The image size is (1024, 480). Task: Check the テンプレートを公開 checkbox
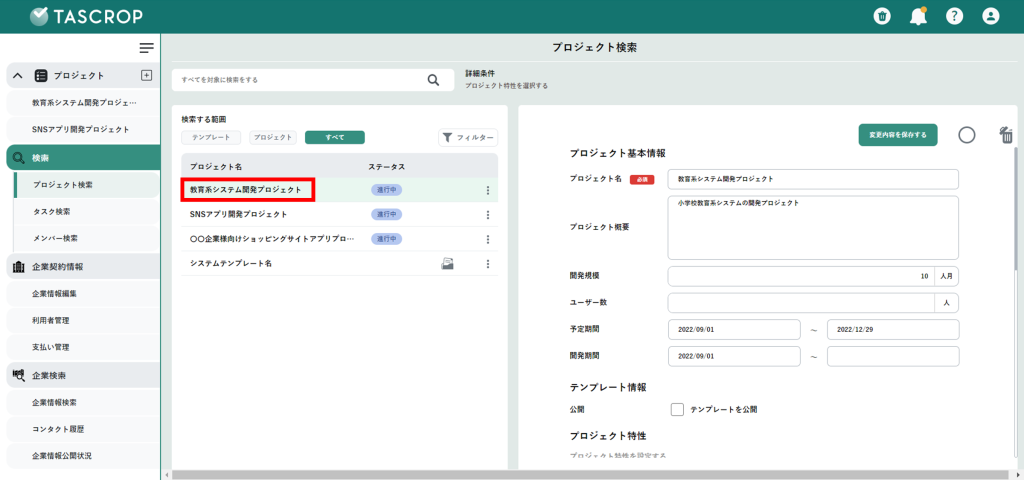click(677, 409)
